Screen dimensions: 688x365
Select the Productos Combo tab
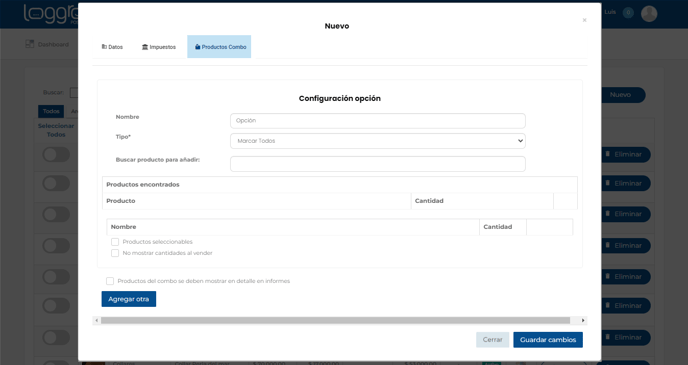pyautogui.click(x=219, y=47)
